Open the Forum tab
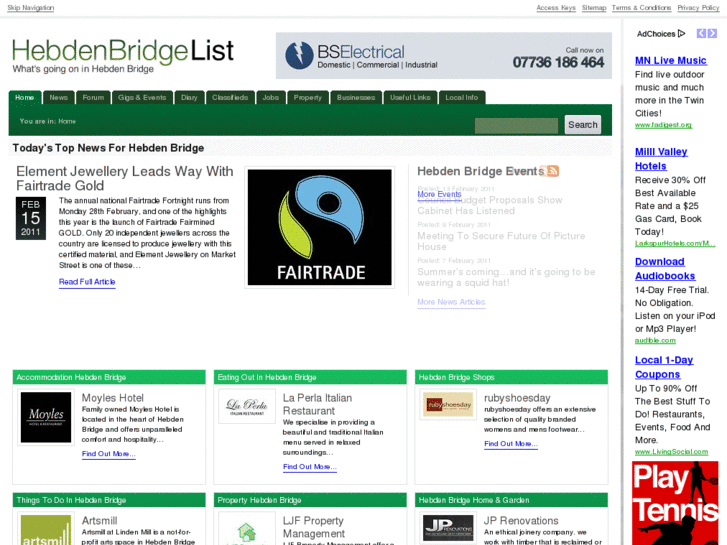Image resolution: width=727 pixels, height=545 pixels. pyautogui.click(x=93, y=97)
